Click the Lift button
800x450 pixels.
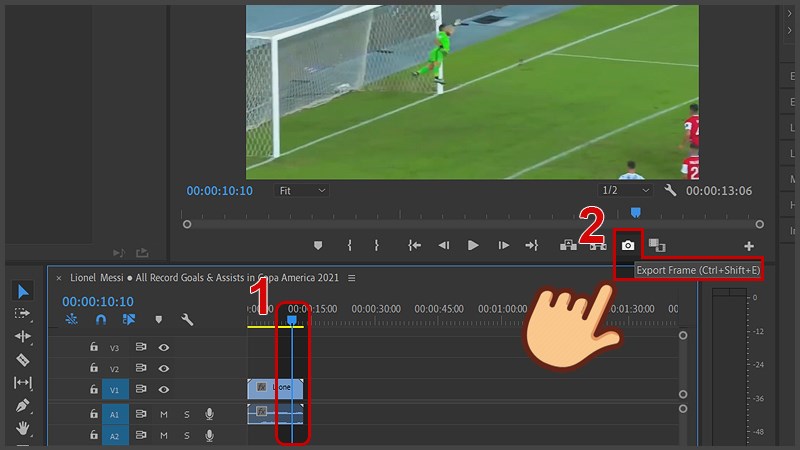(x=568, y=246)
